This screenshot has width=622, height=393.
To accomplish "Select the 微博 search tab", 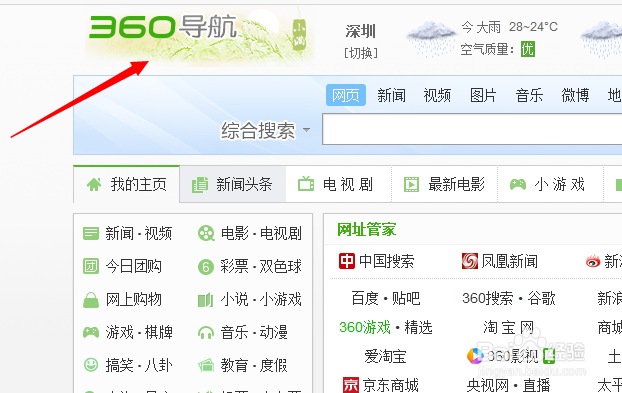I will point(575,96).
